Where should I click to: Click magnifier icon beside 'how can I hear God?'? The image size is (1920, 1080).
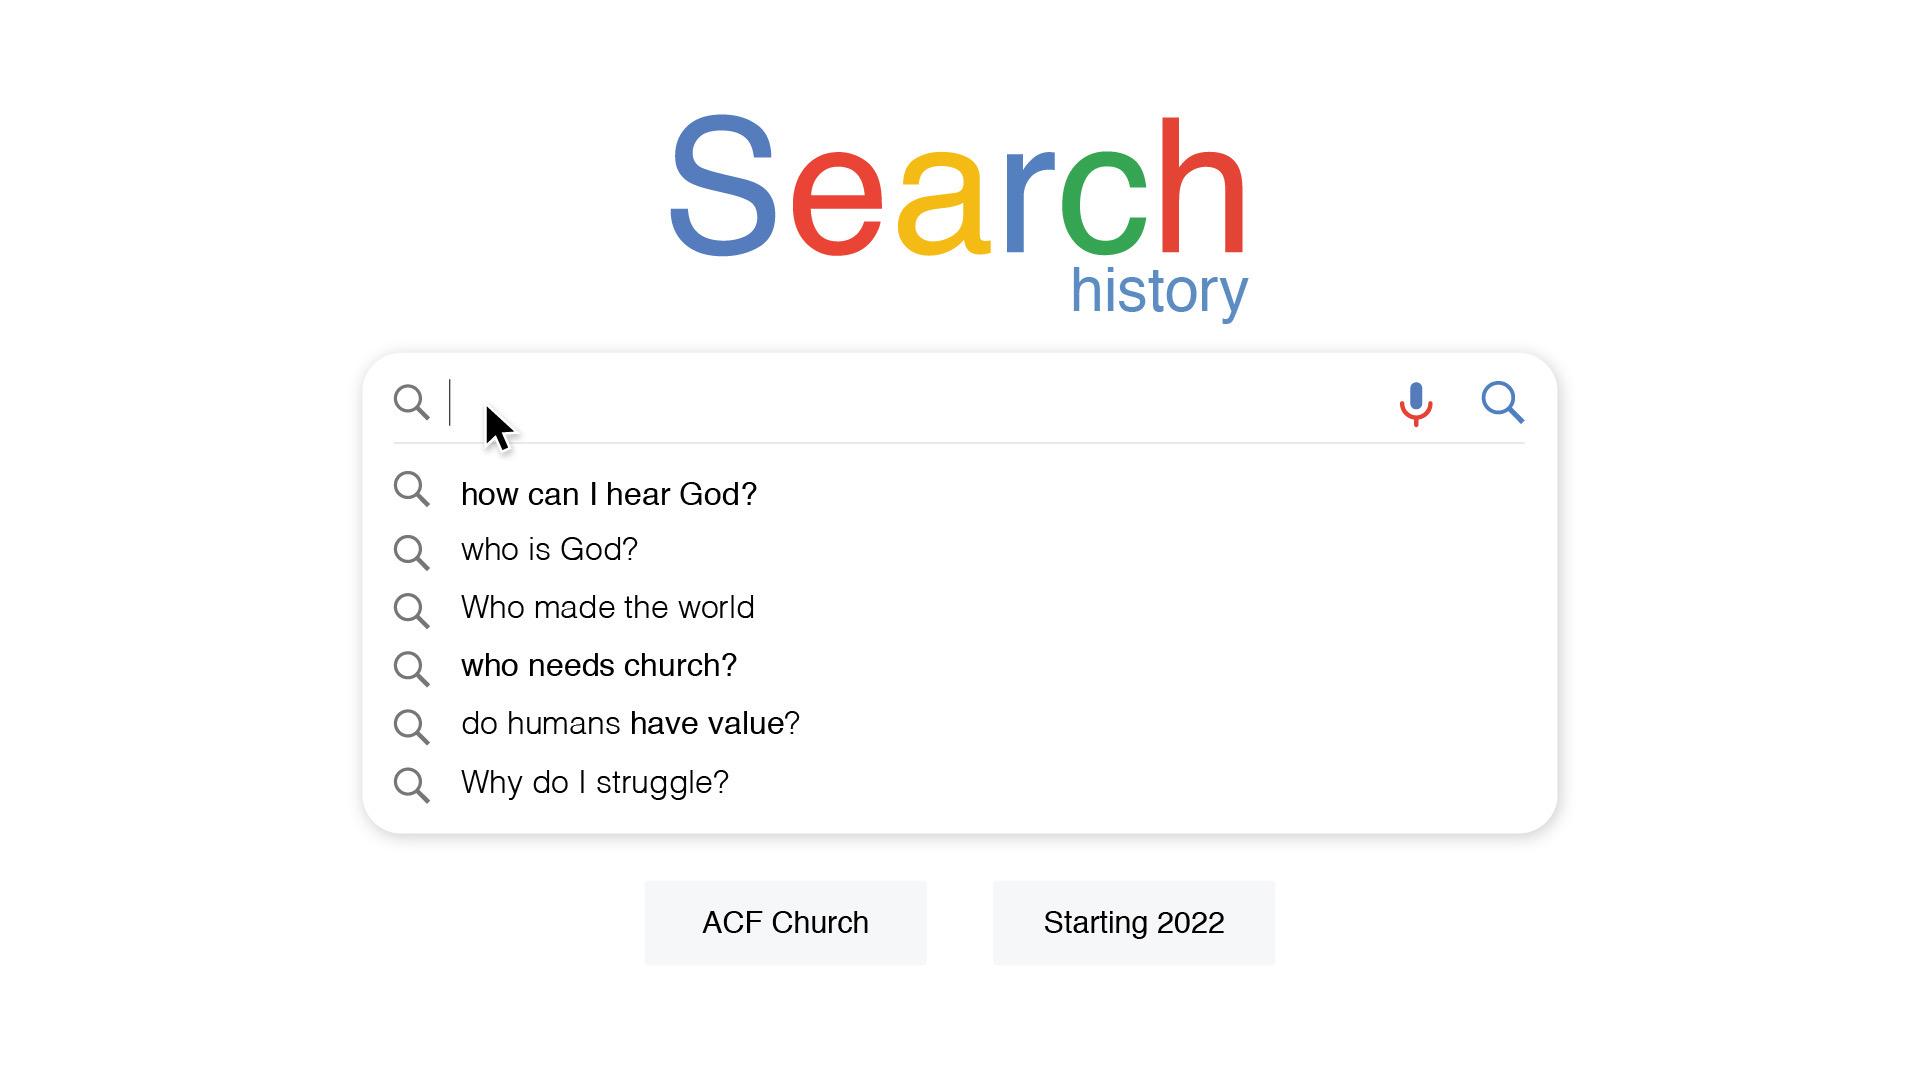(411, 490)
